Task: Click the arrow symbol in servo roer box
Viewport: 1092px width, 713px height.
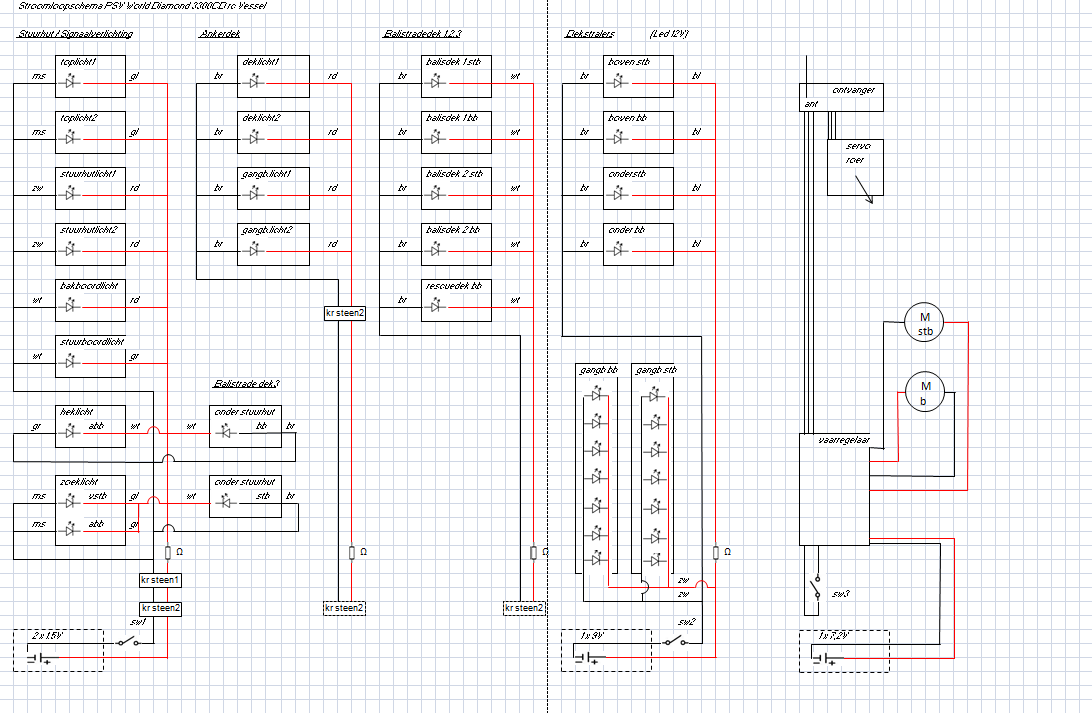Action: (x=864, y=189)
